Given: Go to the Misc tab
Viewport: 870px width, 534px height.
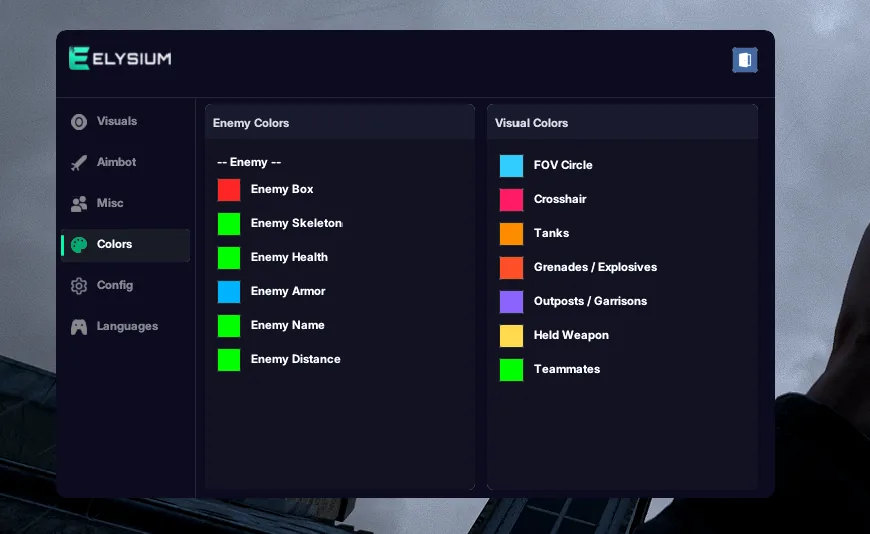Looking at the screenshot, I should coord(125,204).
